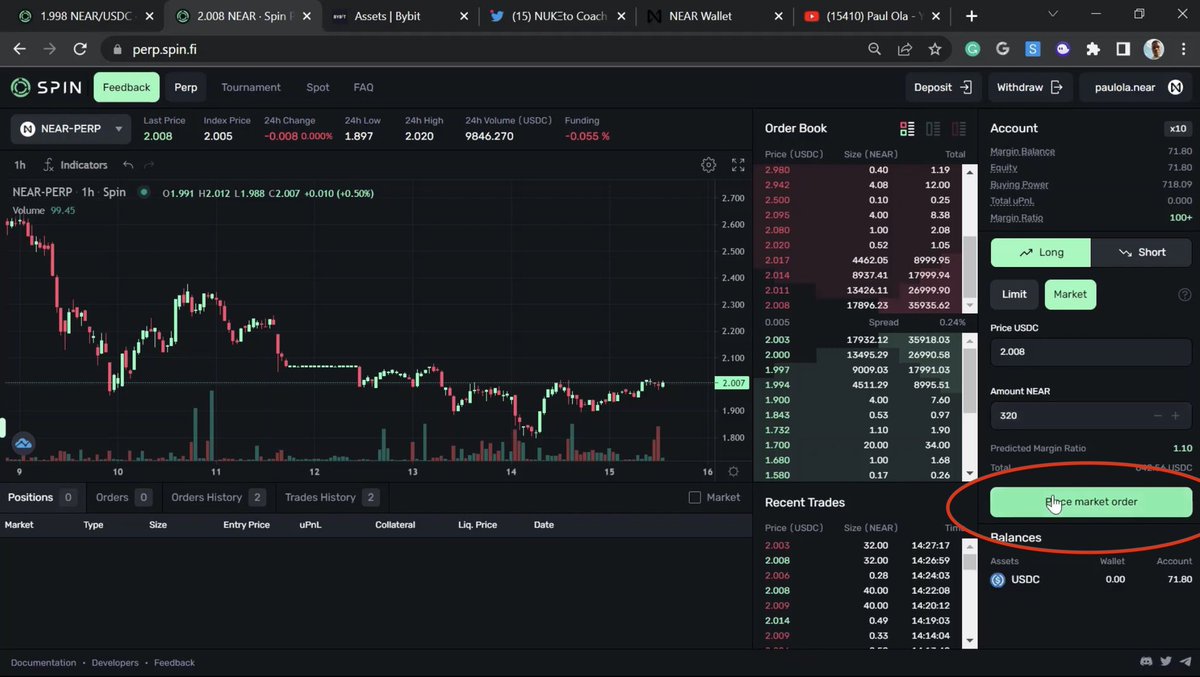This screenshot has width=1200, height=677.
Task: Switch to Market order type
Action: coord(1070,294)
